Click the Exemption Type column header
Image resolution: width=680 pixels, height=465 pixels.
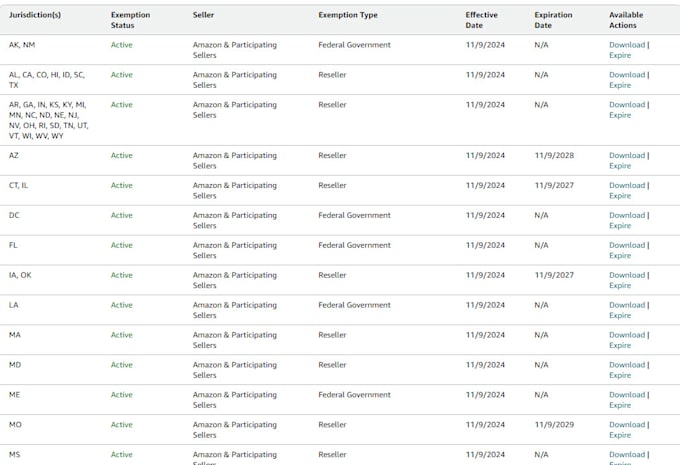[x=348, y=15]
